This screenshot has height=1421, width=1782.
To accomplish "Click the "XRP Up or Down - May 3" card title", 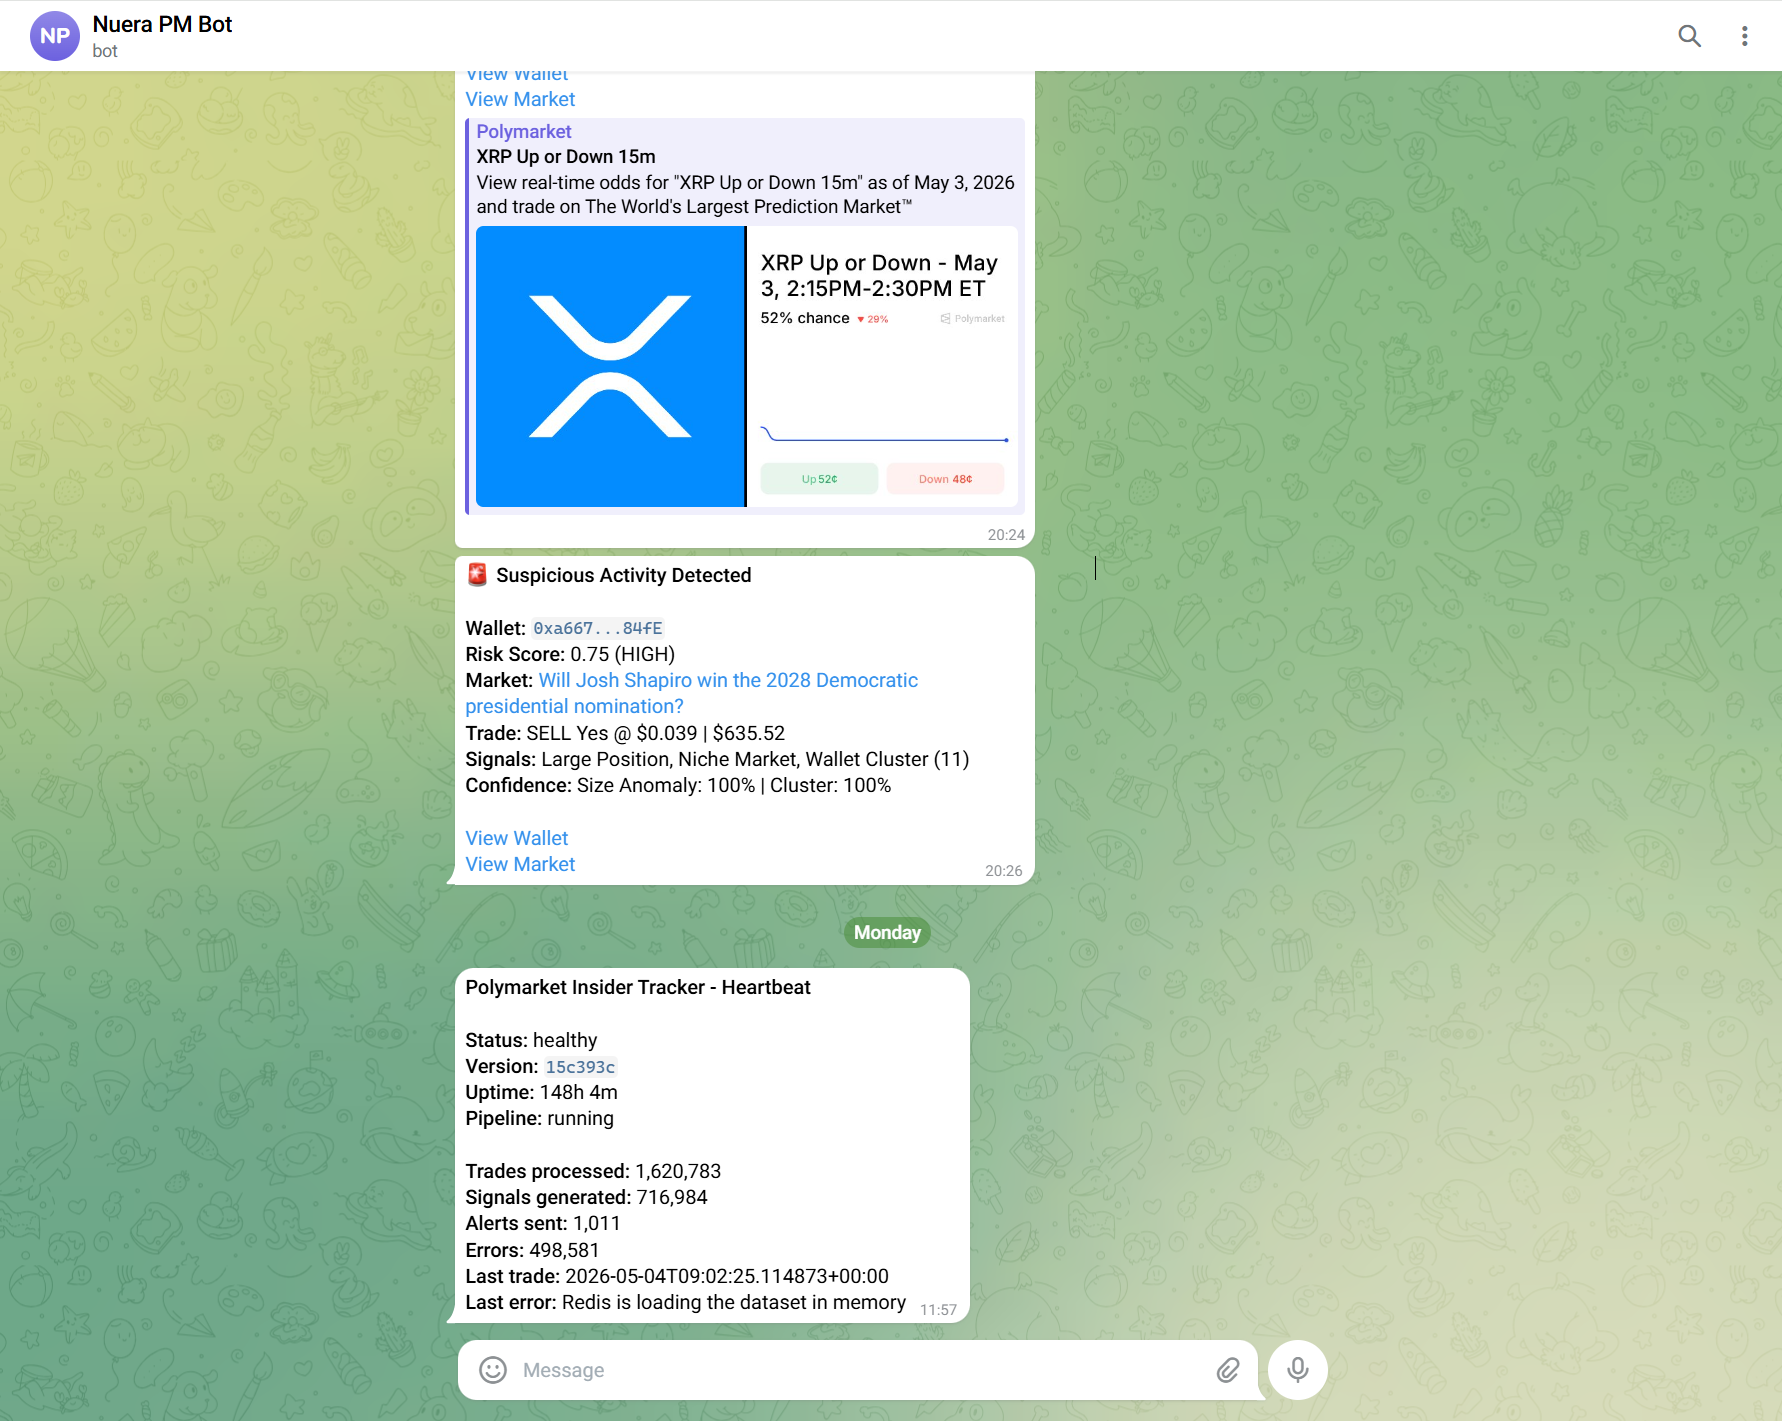I will tap(879, 276).
